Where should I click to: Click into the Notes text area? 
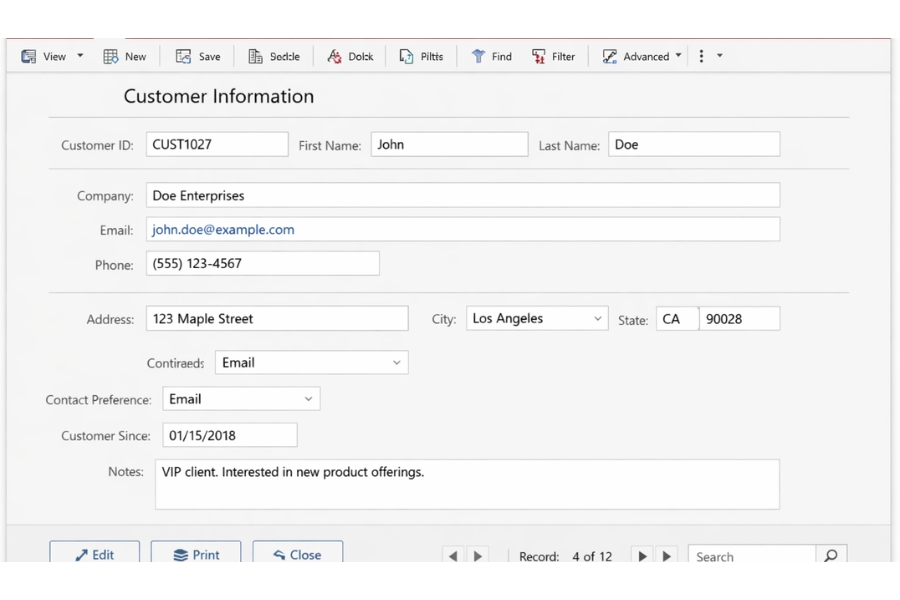467,485
